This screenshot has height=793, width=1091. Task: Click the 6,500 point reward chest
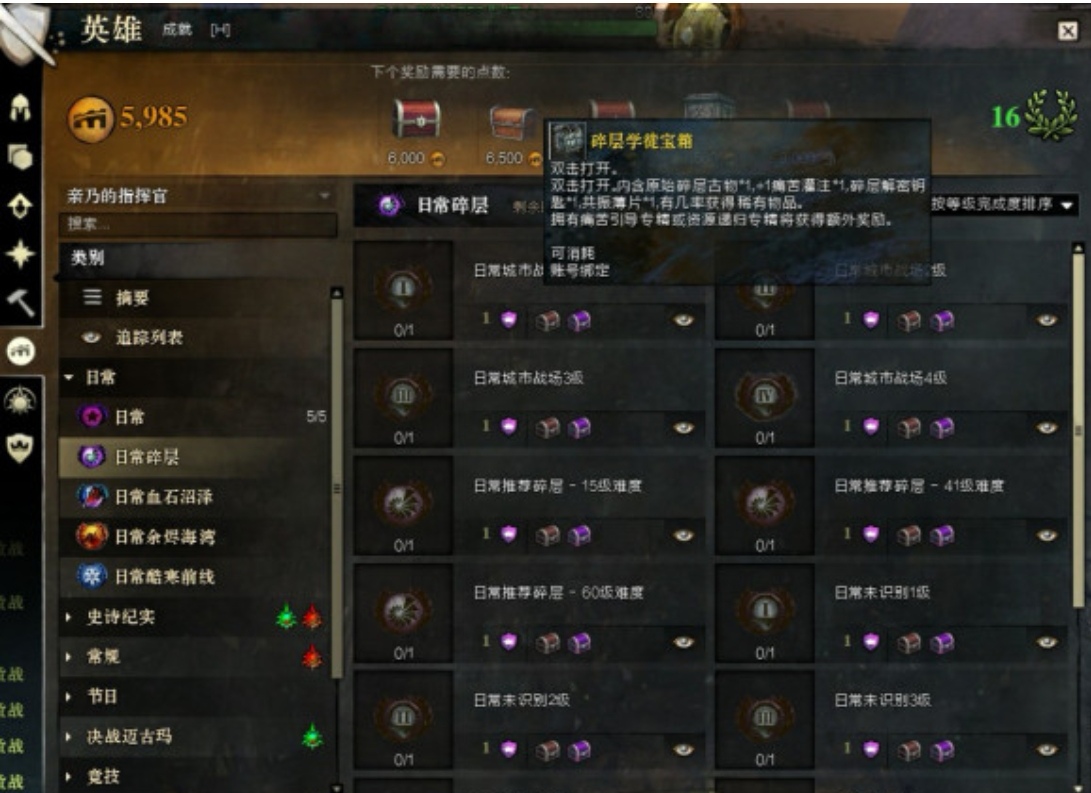pos(511,123)
